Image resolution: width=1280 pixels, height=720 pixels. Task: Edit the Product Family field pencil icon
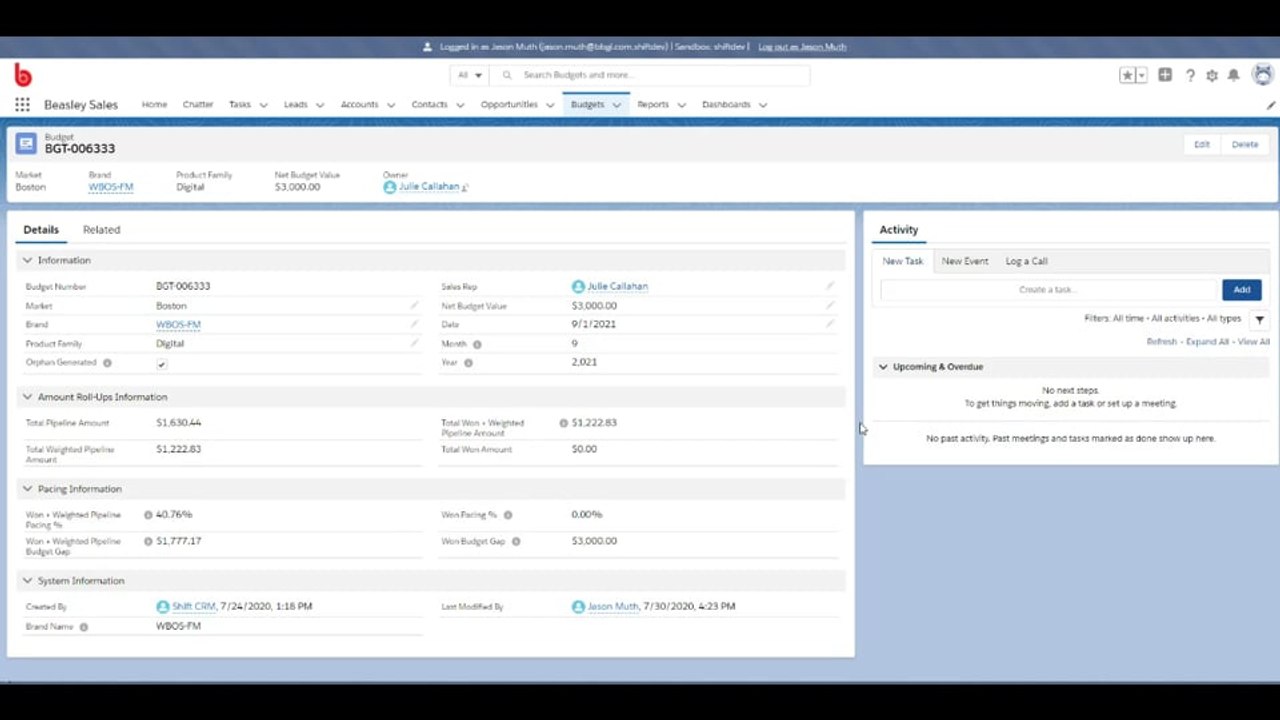tap(414, 343)
